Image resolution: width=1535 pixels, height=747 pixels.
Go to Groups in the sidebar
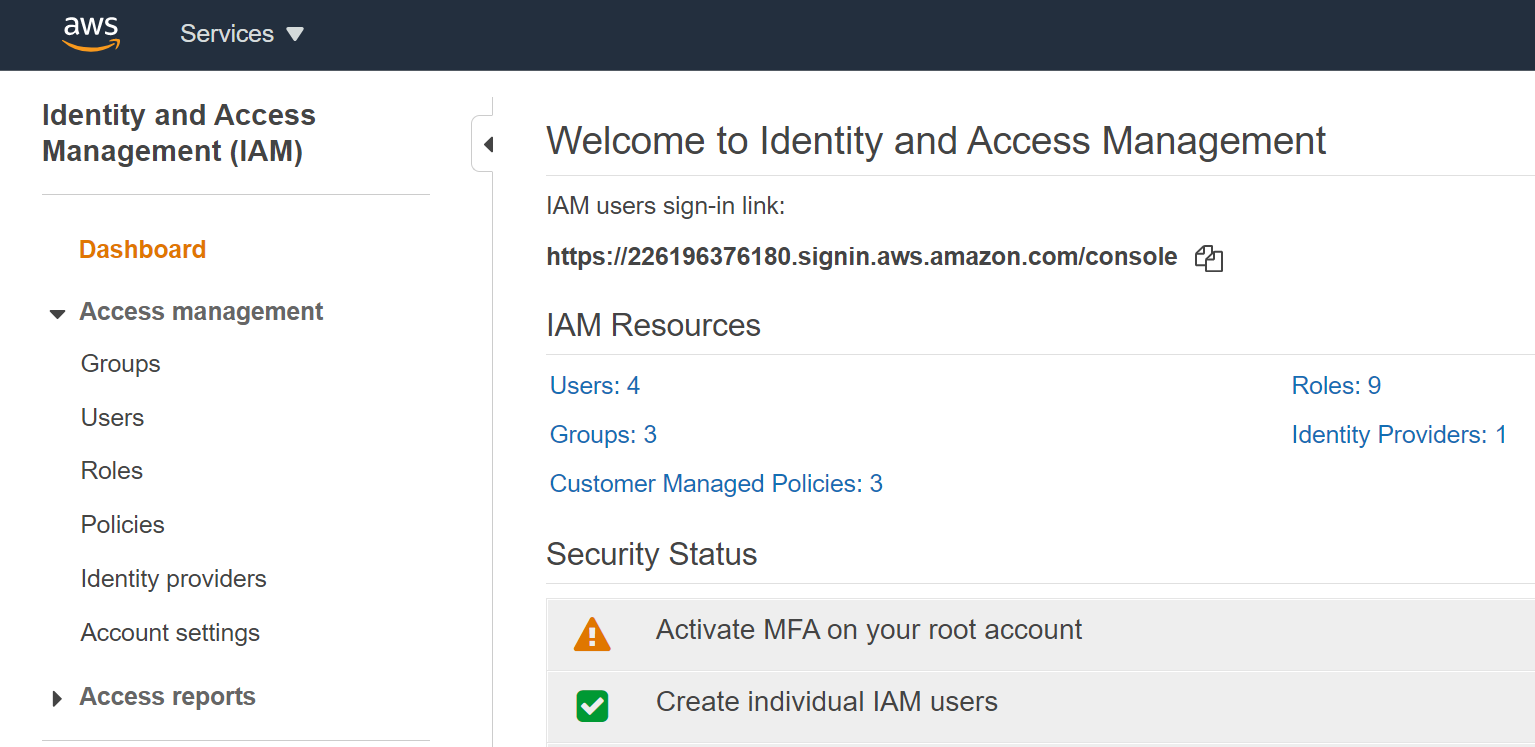point(120,364)
